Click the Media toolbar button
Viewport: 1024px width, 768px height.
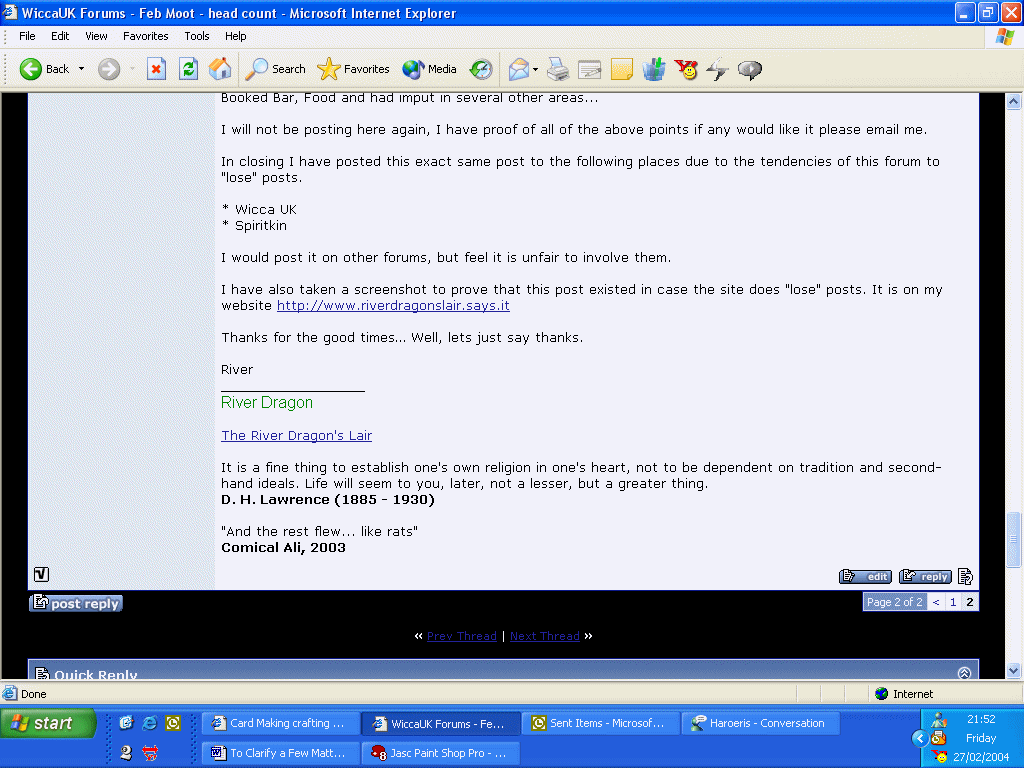point(430,69)
